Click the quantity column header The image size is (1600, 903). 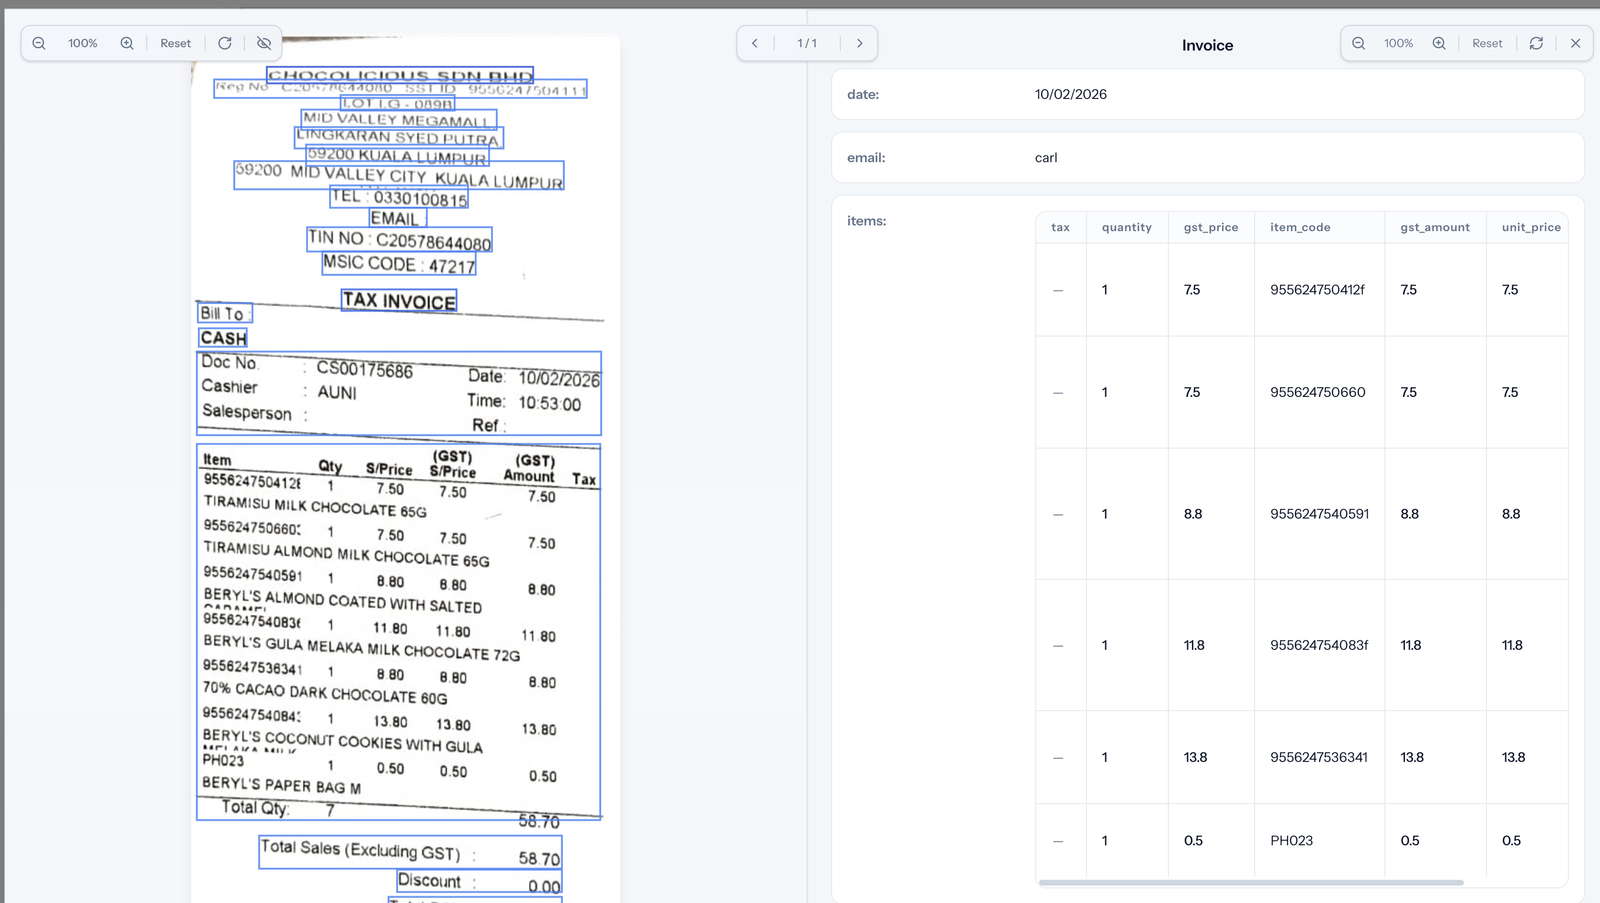coord(1127,227)
